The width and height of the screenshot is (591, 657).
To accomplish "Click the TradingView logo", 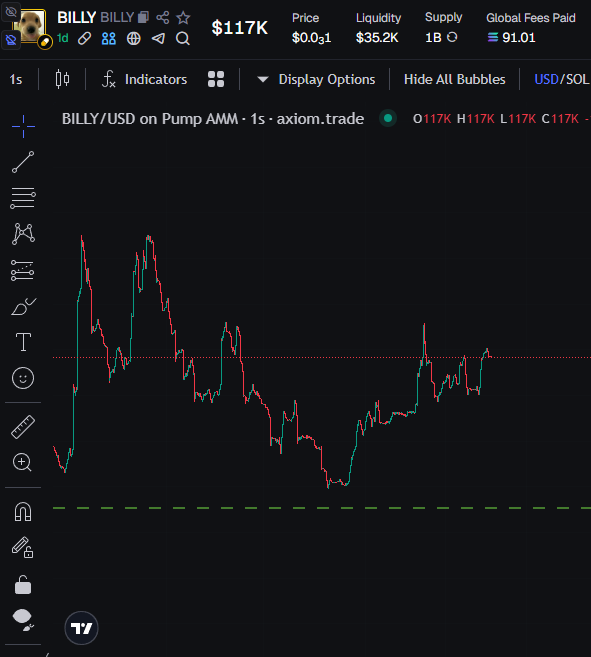I will click(x=81, y=628).
